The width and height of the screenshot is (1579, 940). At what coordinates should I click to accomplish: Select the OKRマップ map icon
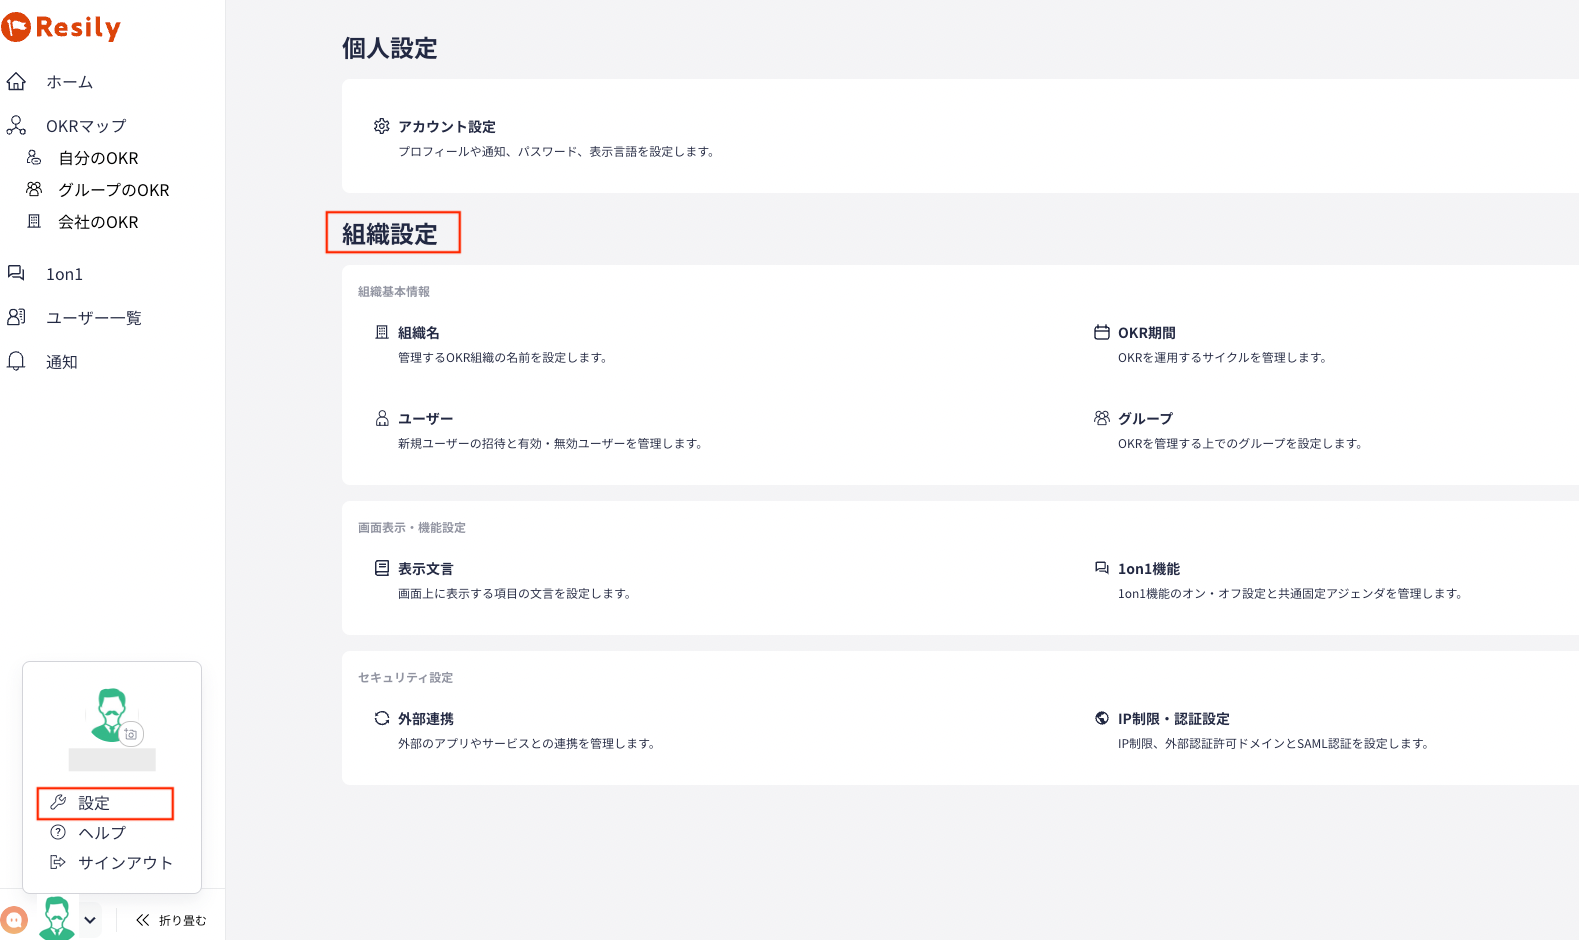click(x=16, y=125)
